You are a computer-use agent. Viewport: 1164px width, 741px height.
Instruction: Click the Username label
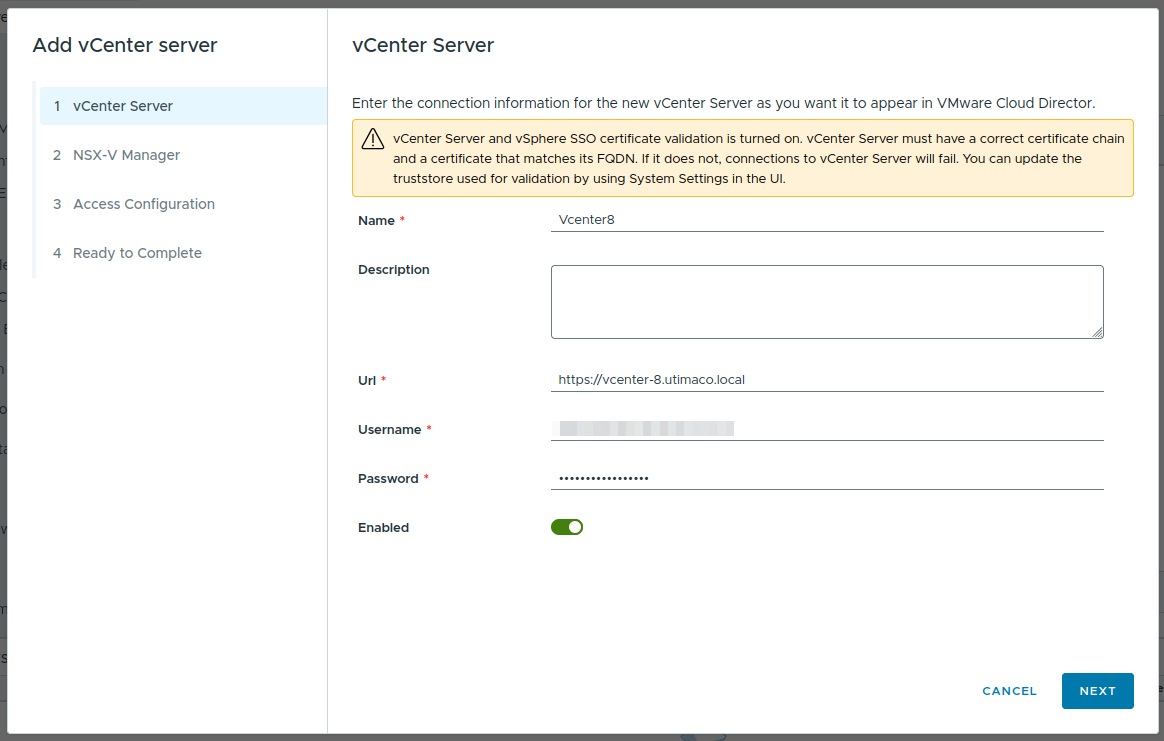coord(390,429)
